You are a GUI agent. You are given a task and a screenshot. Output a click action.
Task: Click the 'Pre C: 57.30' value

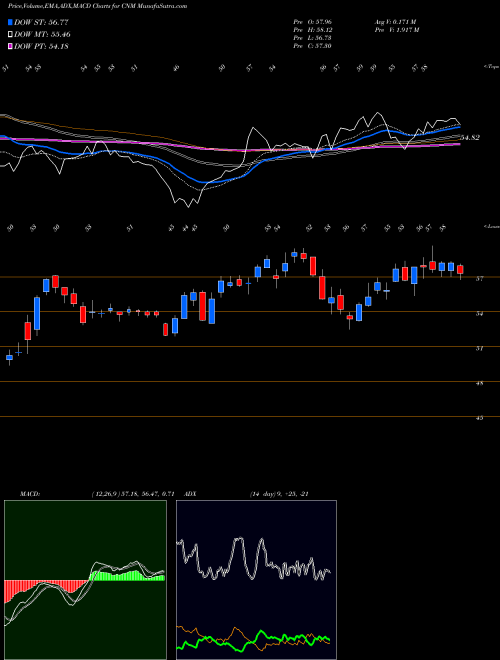313,46
